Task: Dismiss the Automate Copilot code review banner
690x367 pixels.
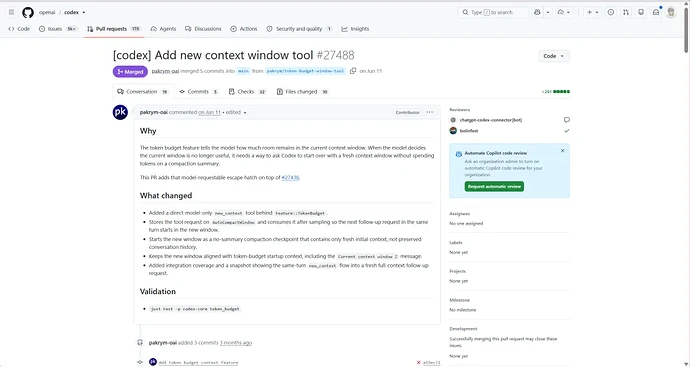Action: pos(562,150)
